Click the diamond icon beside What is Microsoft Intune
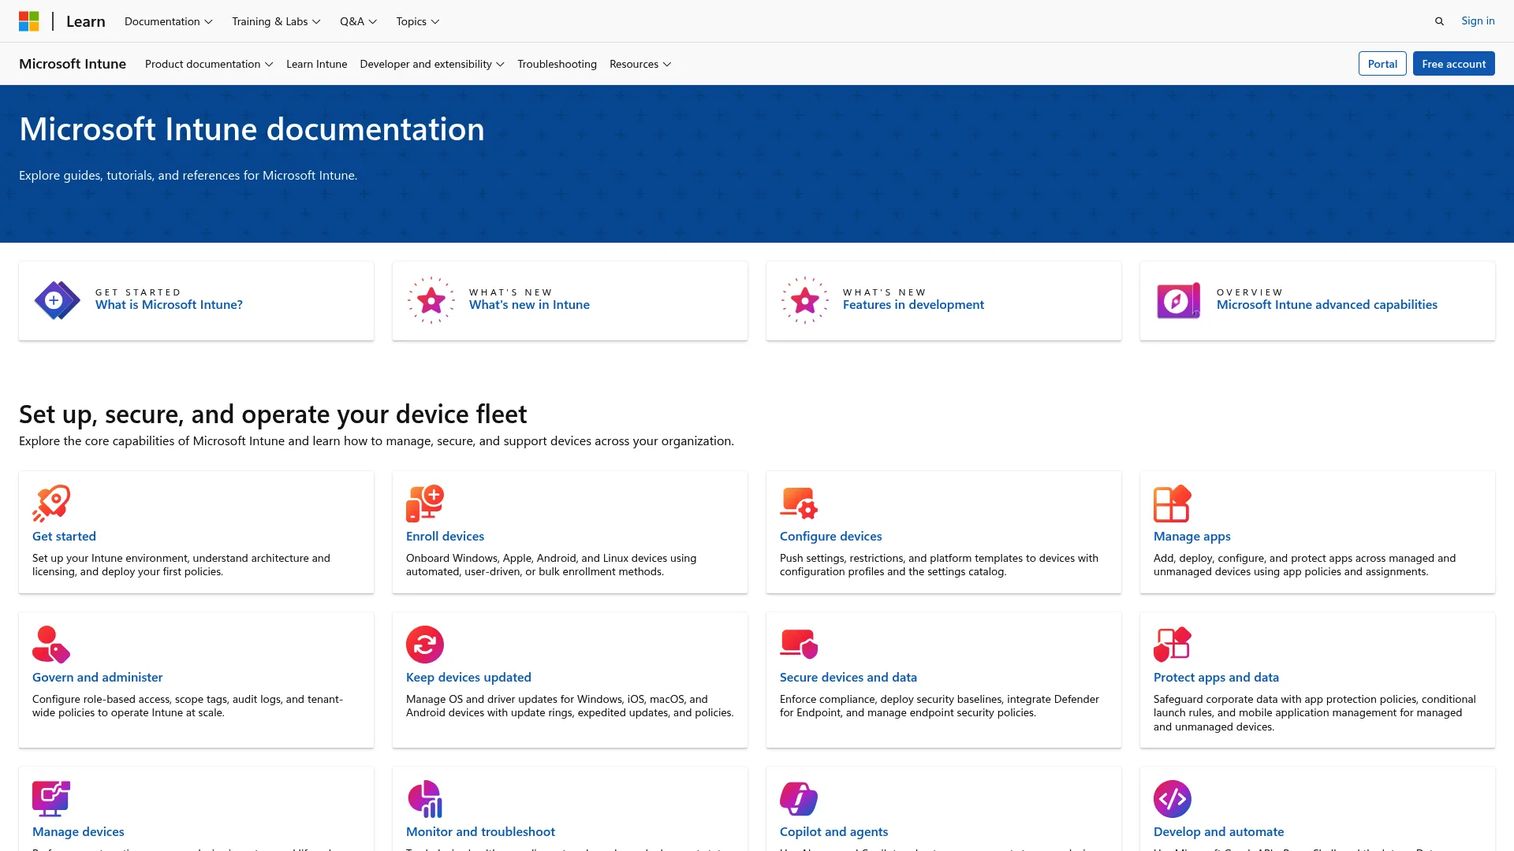 point(57,300)
